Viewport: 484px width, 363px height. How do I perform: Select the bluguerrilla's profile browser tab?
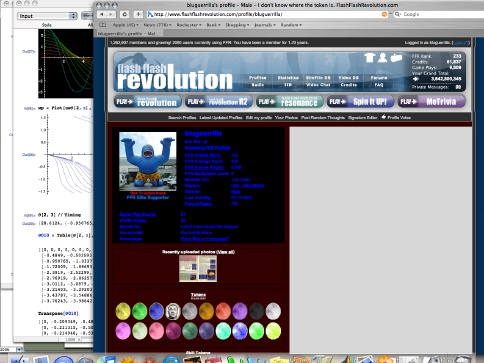(x=127, y=33)
